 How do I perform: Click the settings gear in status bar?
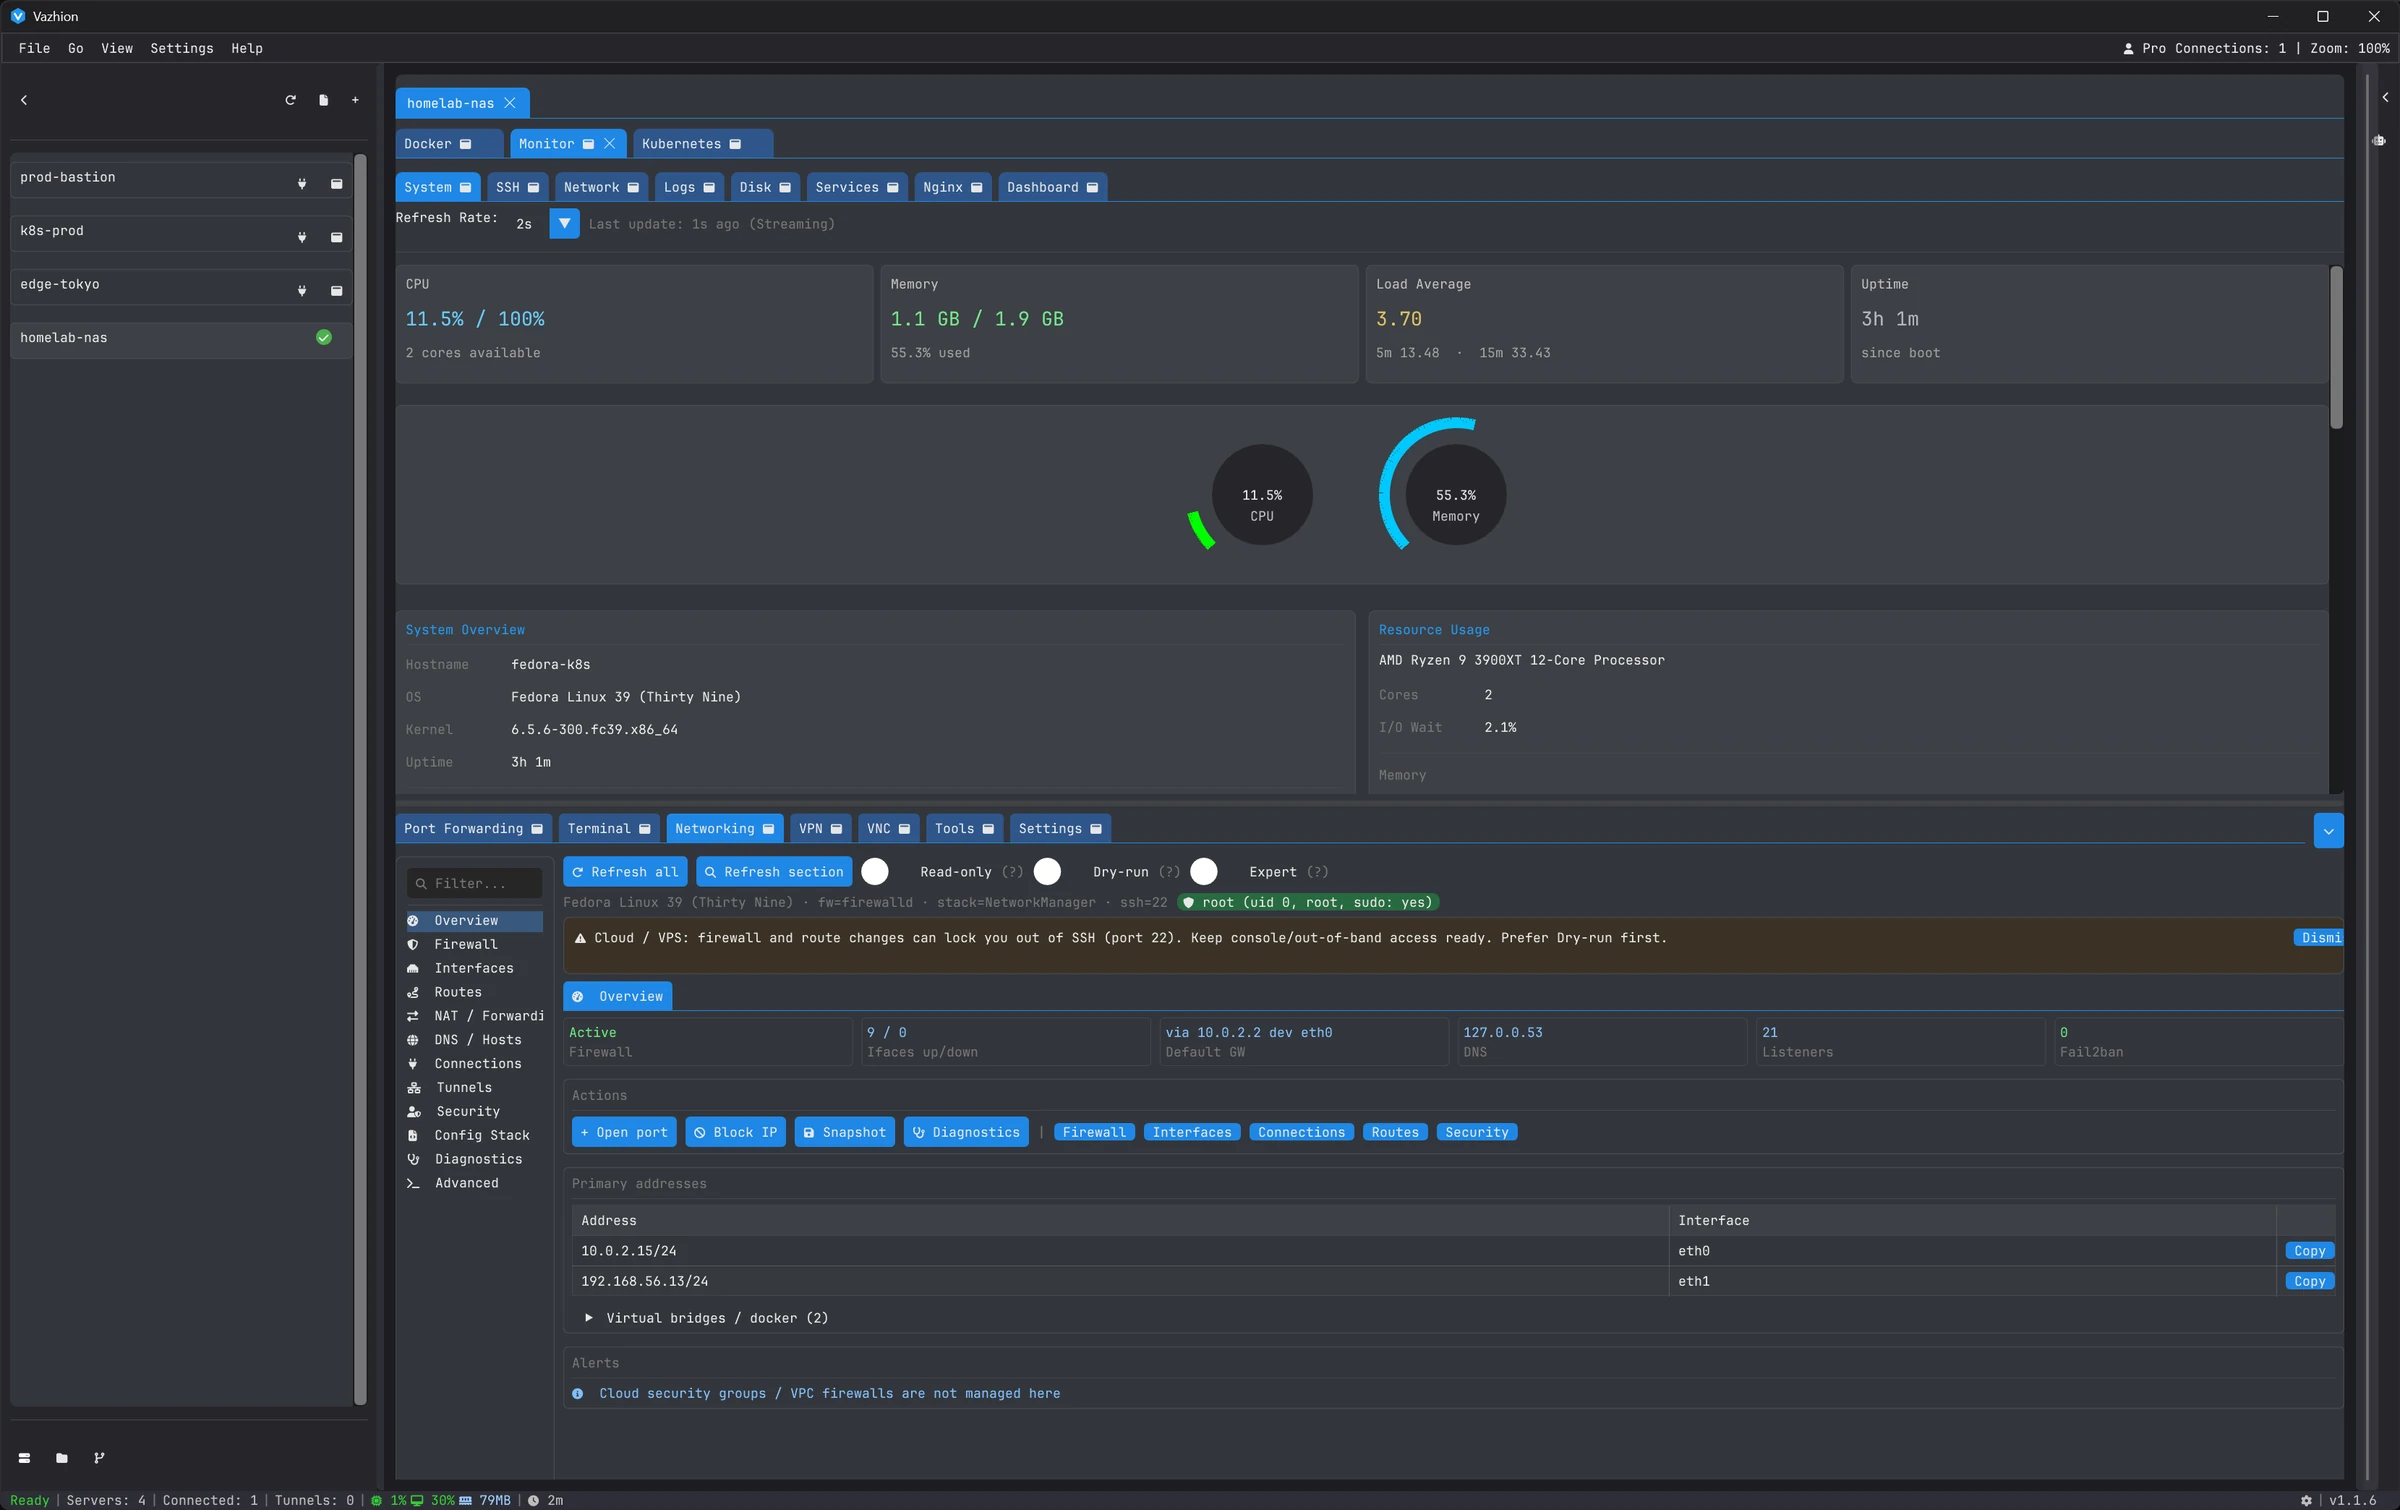[2306, 1500]
